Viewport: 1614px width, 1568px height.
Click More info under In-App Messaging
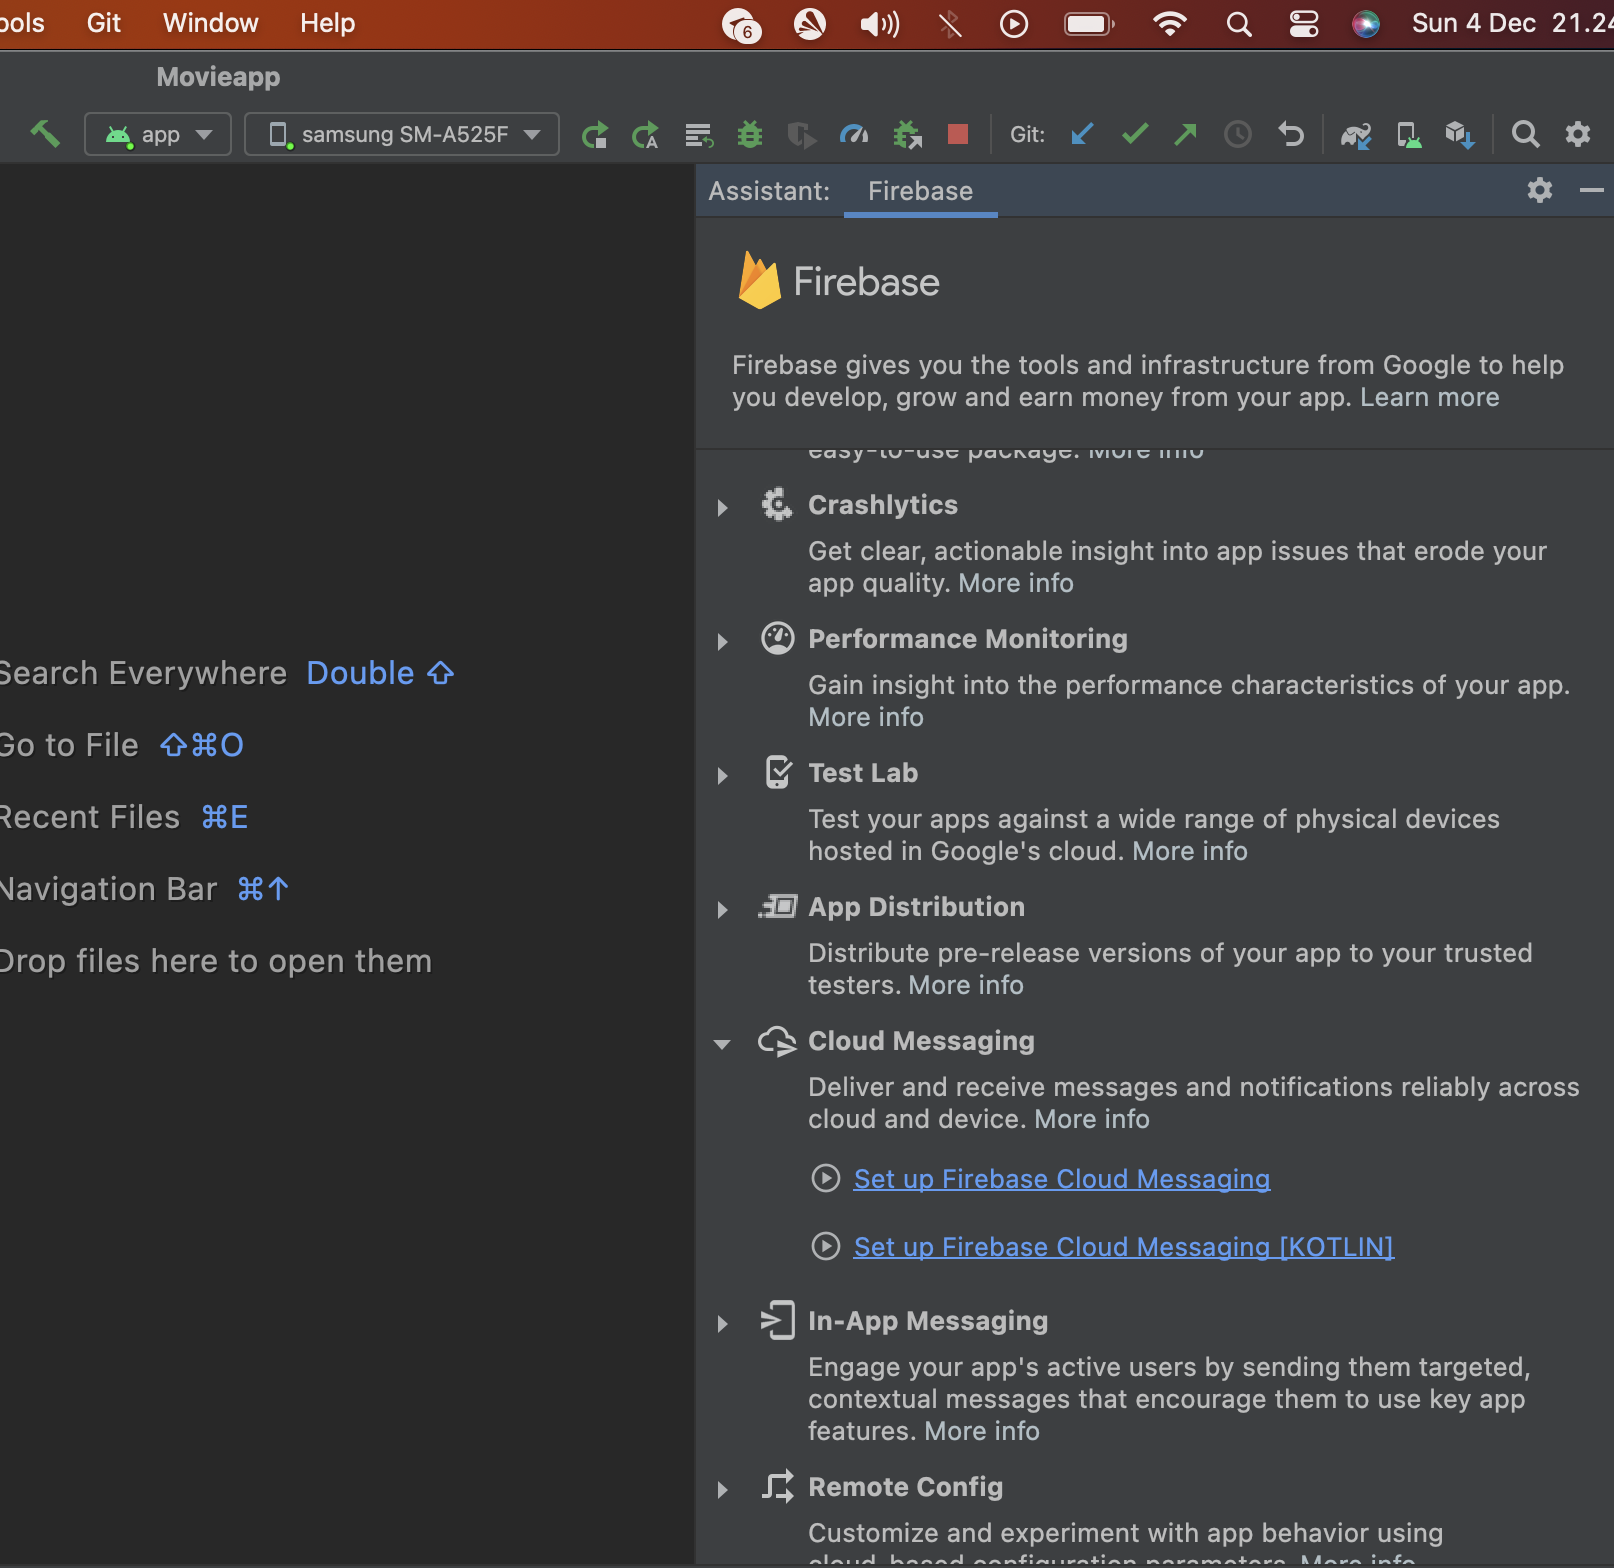tap(982, 1431)
